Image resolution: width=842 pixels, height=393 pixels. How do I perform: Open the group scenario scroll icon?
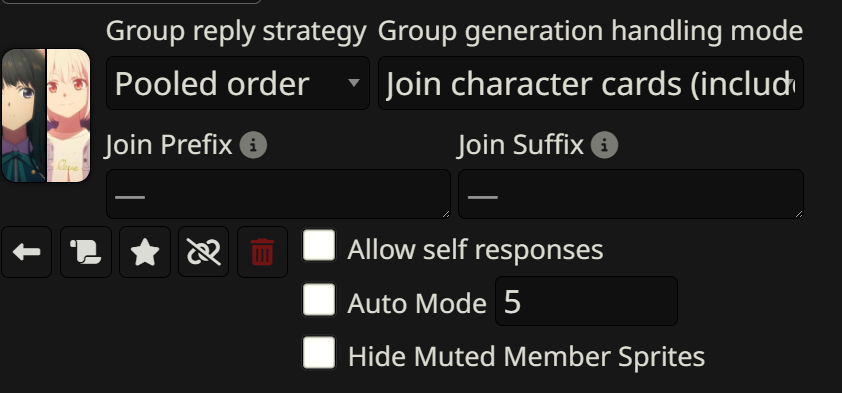[x=85, y=252]
